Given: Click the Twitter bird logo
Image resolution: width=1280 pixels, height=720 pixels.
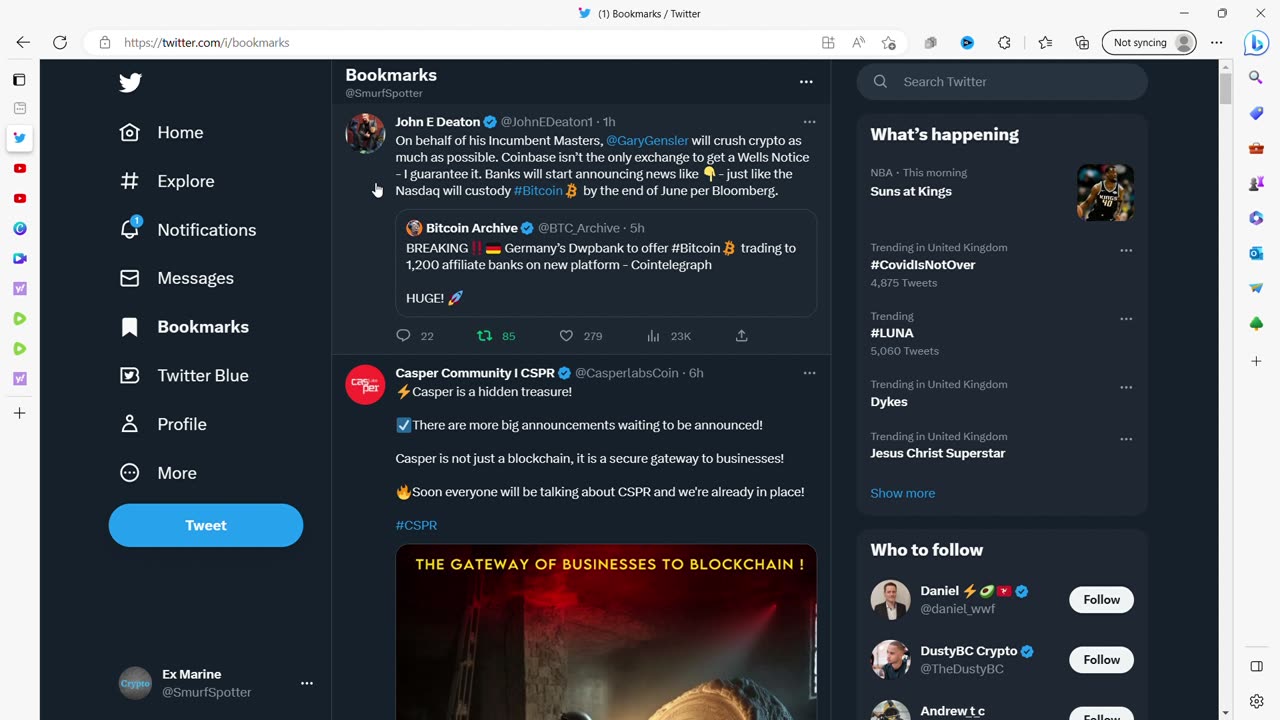Looking at the screenshot, I should pyautogui.click(x=130, y=83).
